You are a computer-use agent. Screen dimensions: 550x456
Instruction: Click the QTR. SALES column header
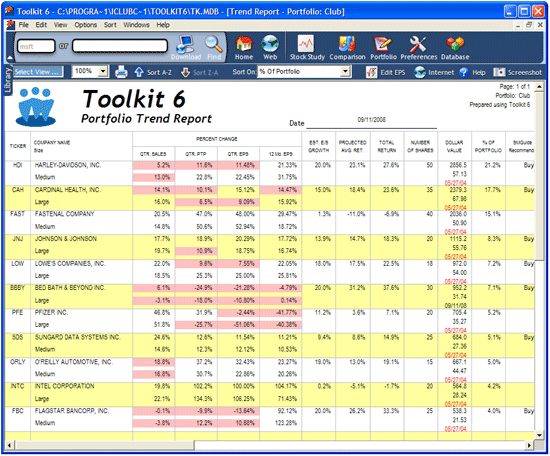[153, 154]
